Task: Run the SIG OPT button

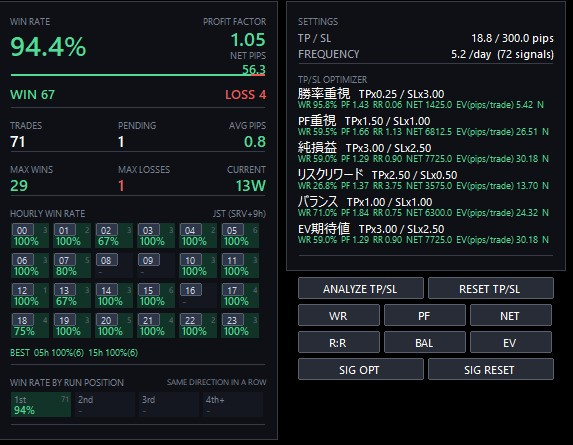Action: 361,369
